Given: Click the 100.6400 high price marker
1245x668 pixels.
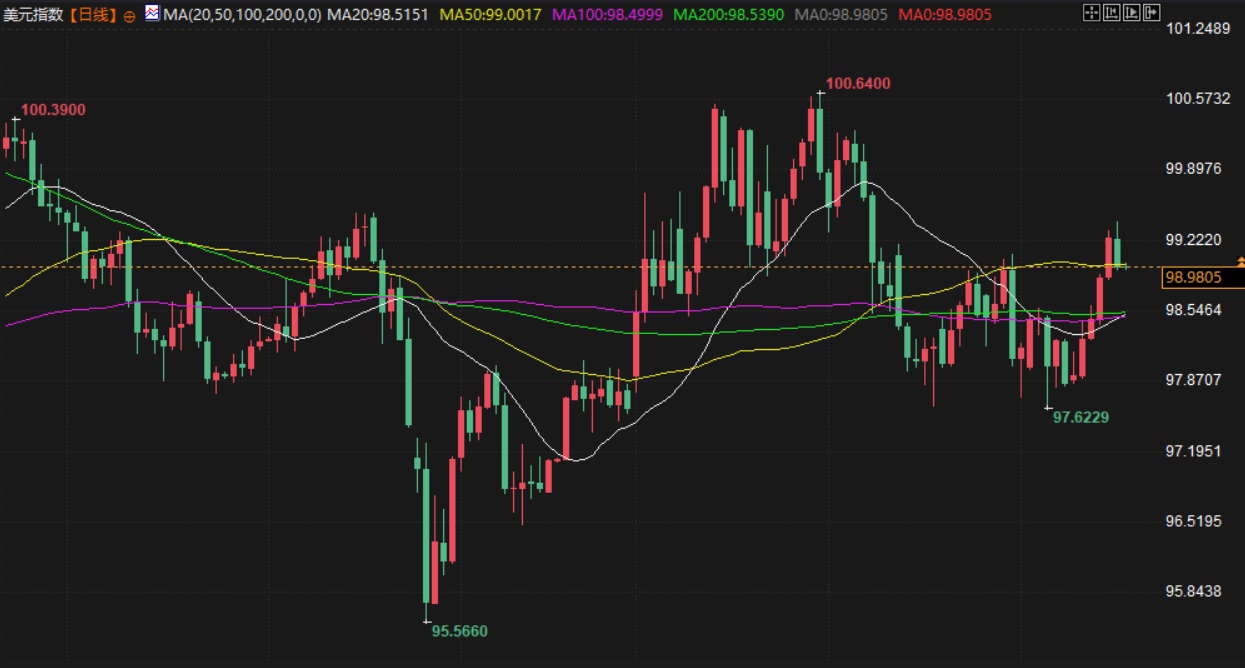Looking at the screenshot, I should point(858,83).
